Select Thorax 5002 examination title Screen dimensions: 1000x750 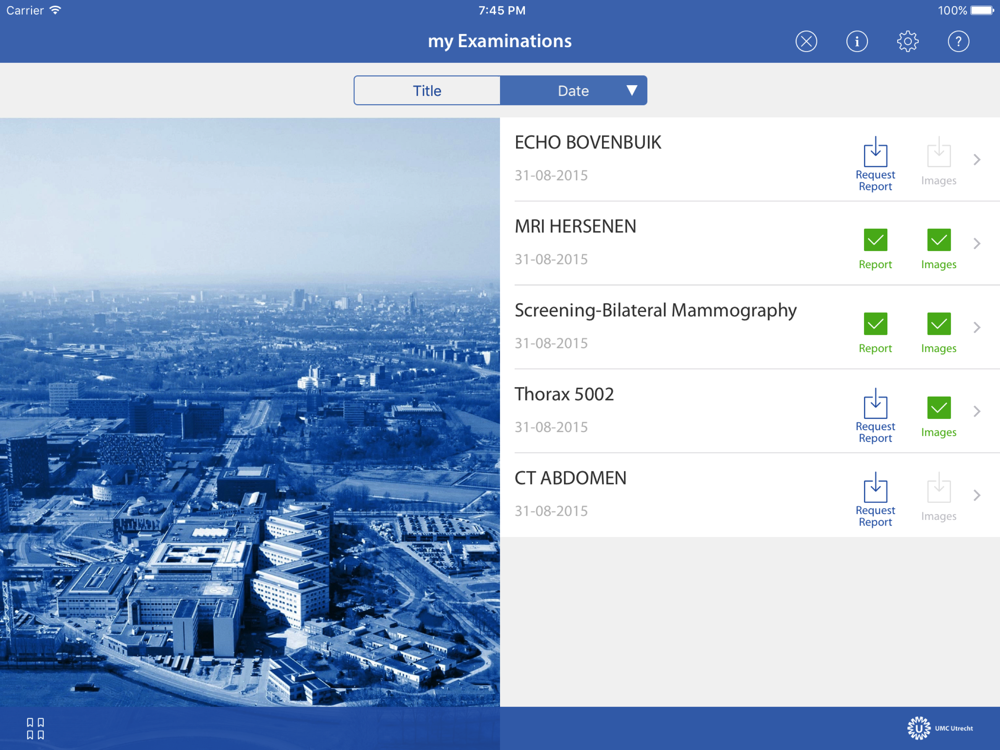[x=564, y=394]
